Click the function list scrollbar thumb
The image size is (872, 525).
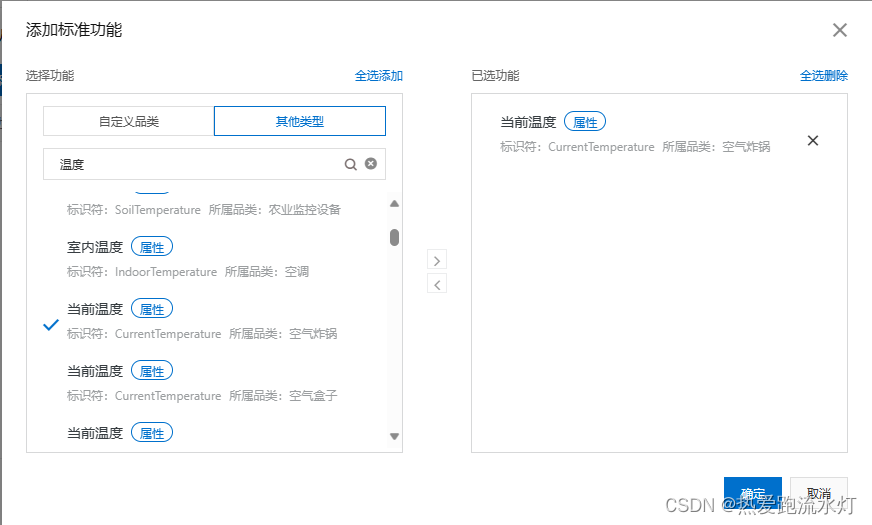coord(394,237)
